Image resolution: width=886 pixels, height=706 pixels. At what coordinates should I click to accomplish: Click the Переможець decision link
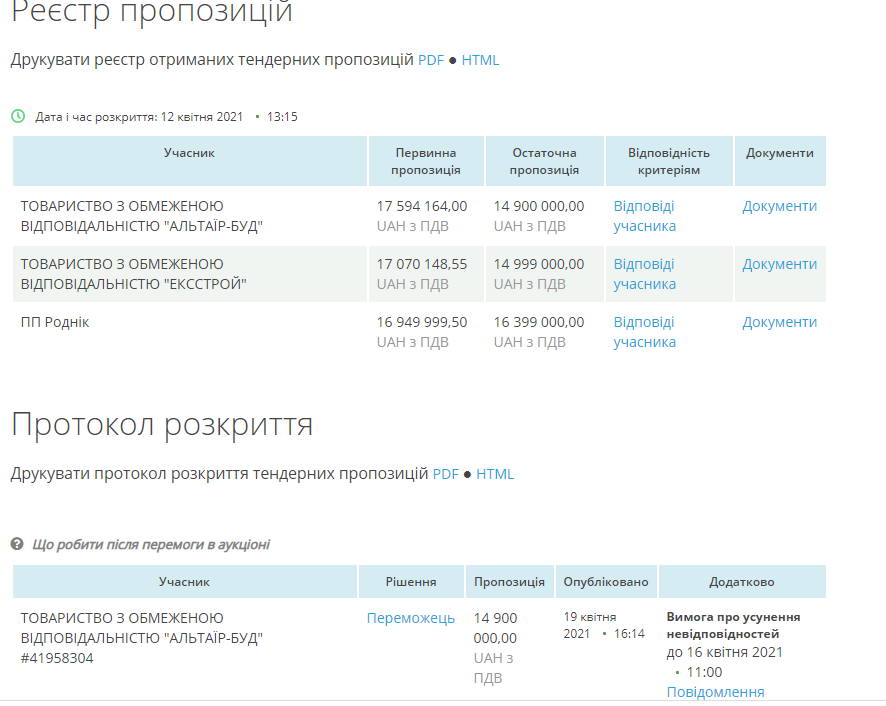(x=410, y=618)
